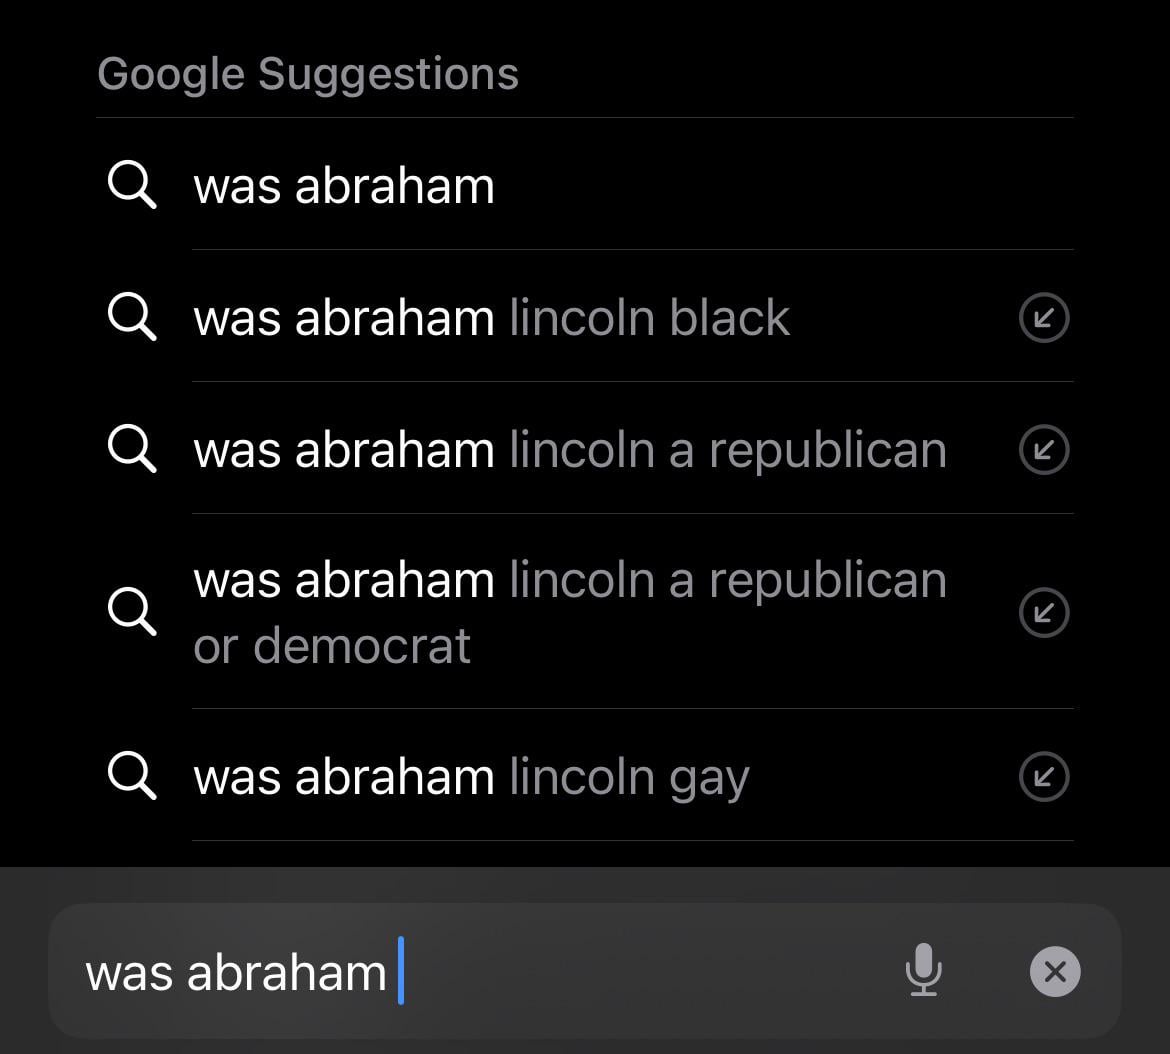Tap search icon beside single-line "lincoln a republican"
The width and height of the screenshot is (1170, 1054).
point(132,450)
